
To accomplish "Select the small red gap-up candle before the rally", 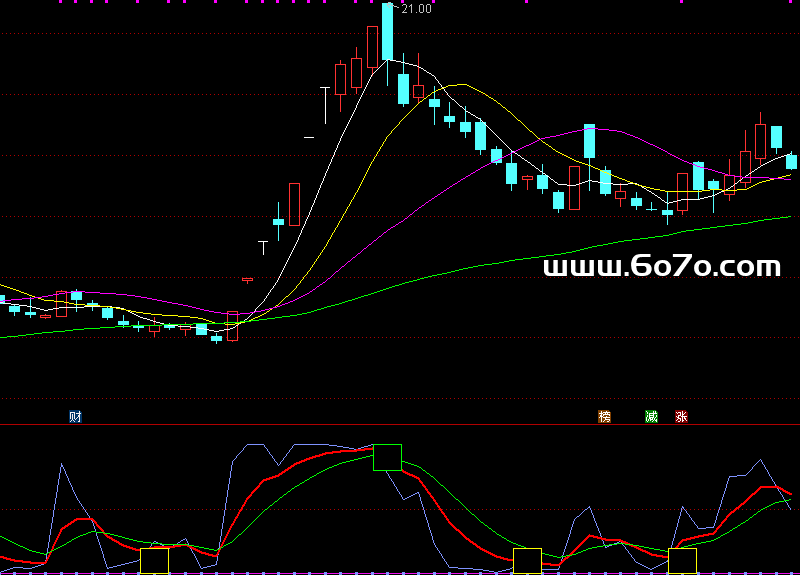I will (248, 279).
